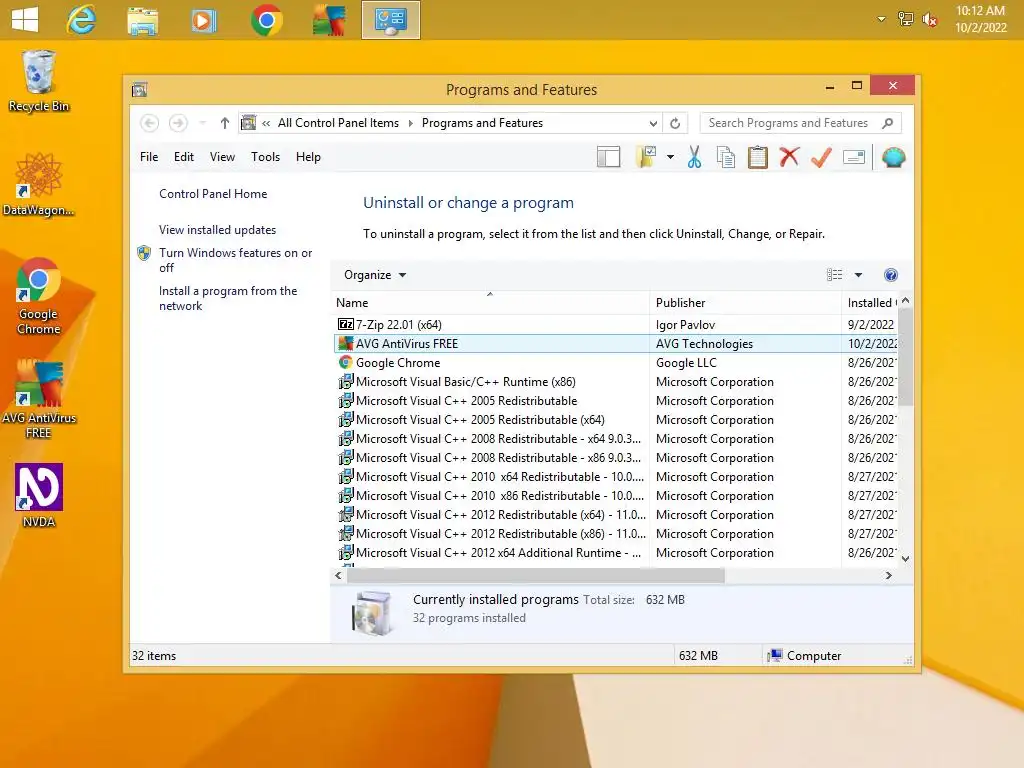The height and width of the screenshot is (768, 1024).
Task: Select the Google Chrome program row
Action: (x=615, y=362)
